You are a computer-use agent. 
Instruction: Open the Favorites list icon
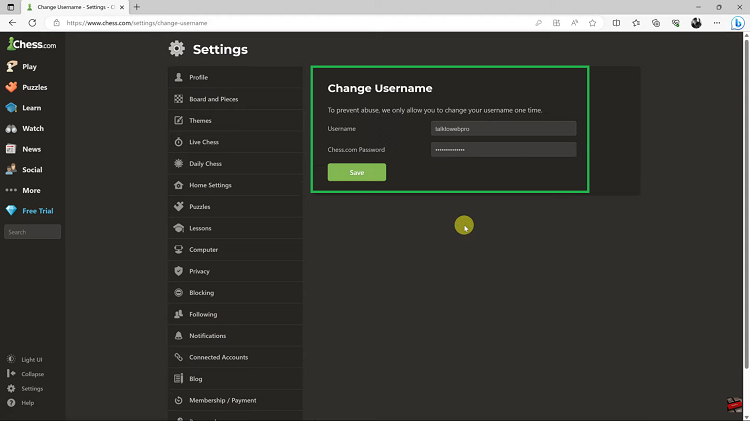[x=636, y=23]
